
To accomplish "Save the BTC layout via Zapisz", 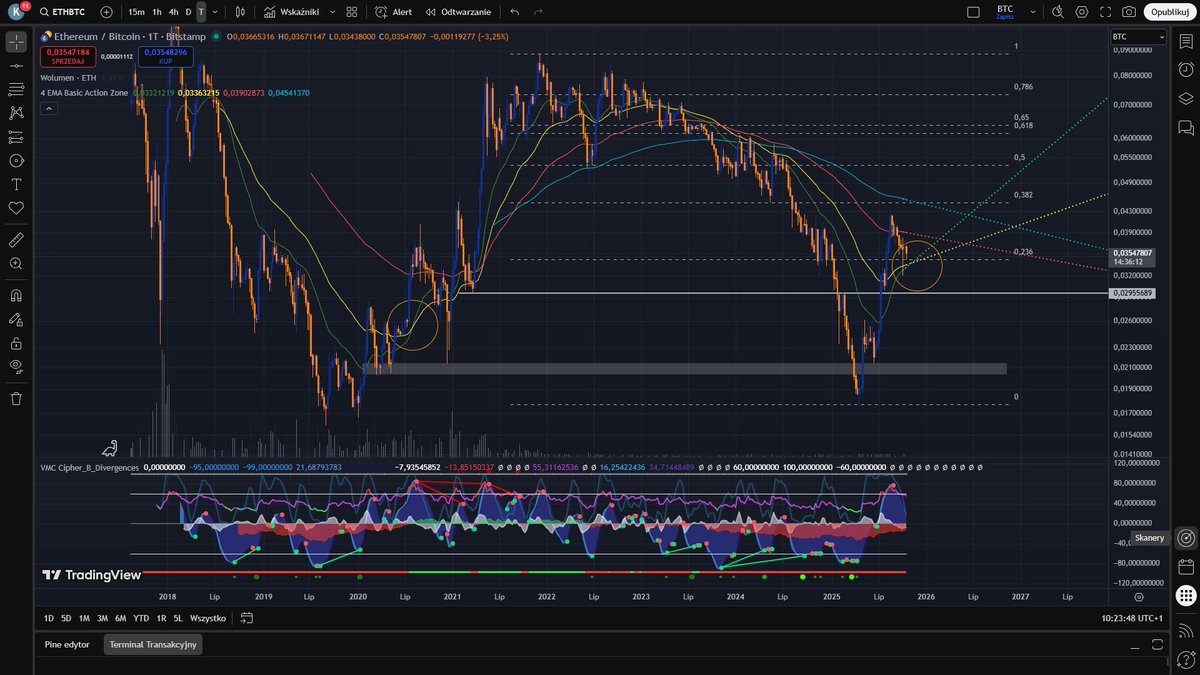I will coord(1005,12).
